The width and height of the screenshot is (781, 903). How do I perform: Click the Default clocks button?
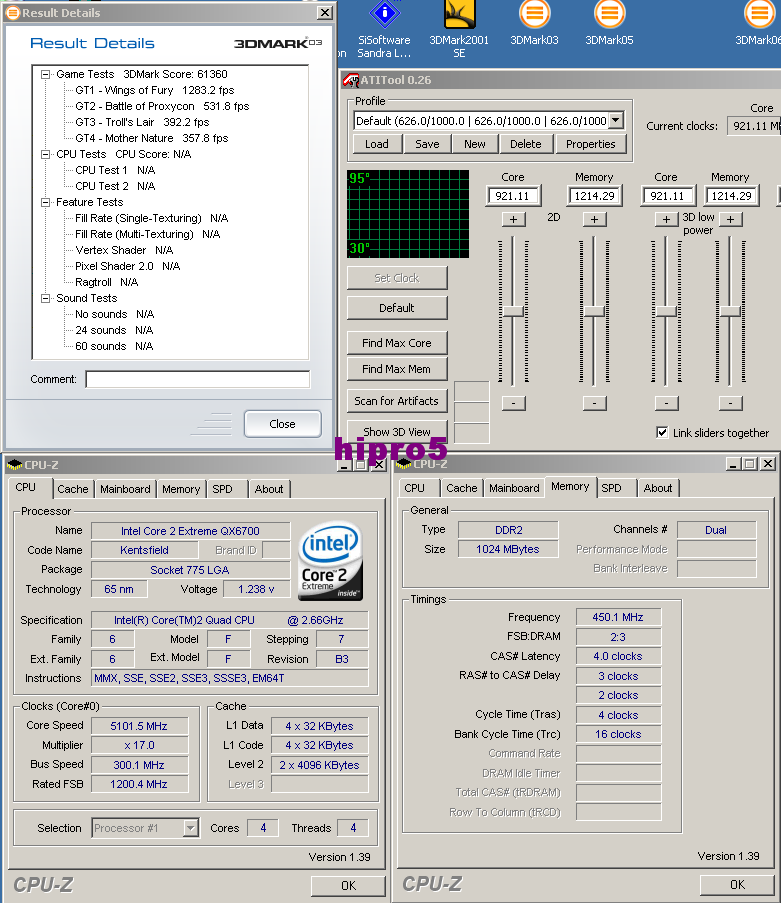(397, 308)
